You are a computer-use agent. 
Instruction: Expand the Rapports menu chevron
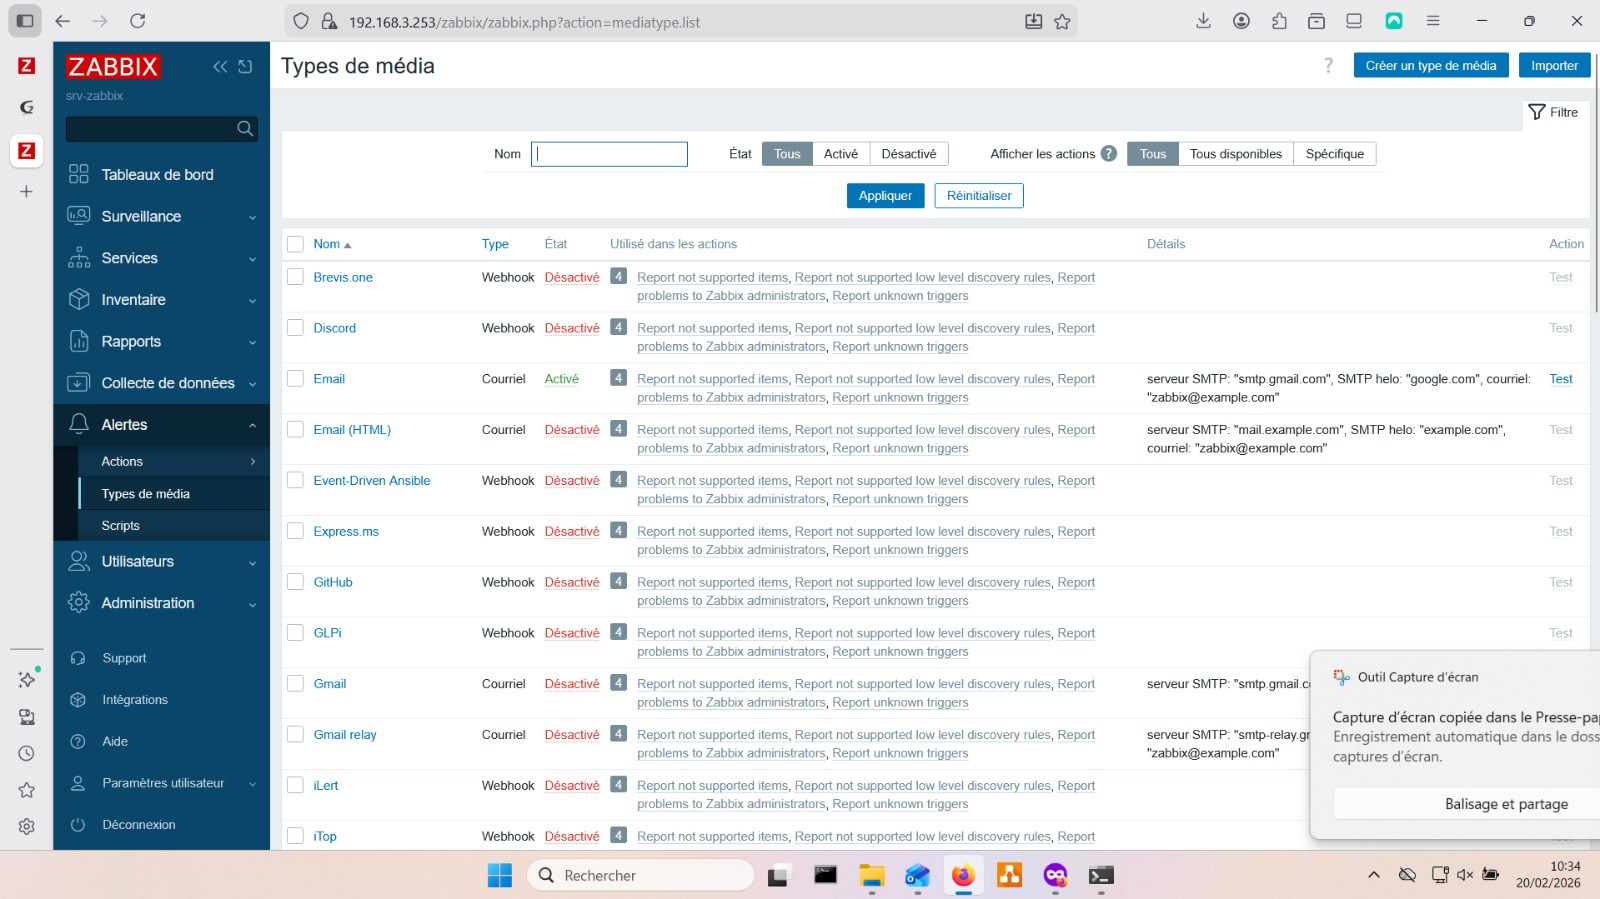(x=252, y=343)
